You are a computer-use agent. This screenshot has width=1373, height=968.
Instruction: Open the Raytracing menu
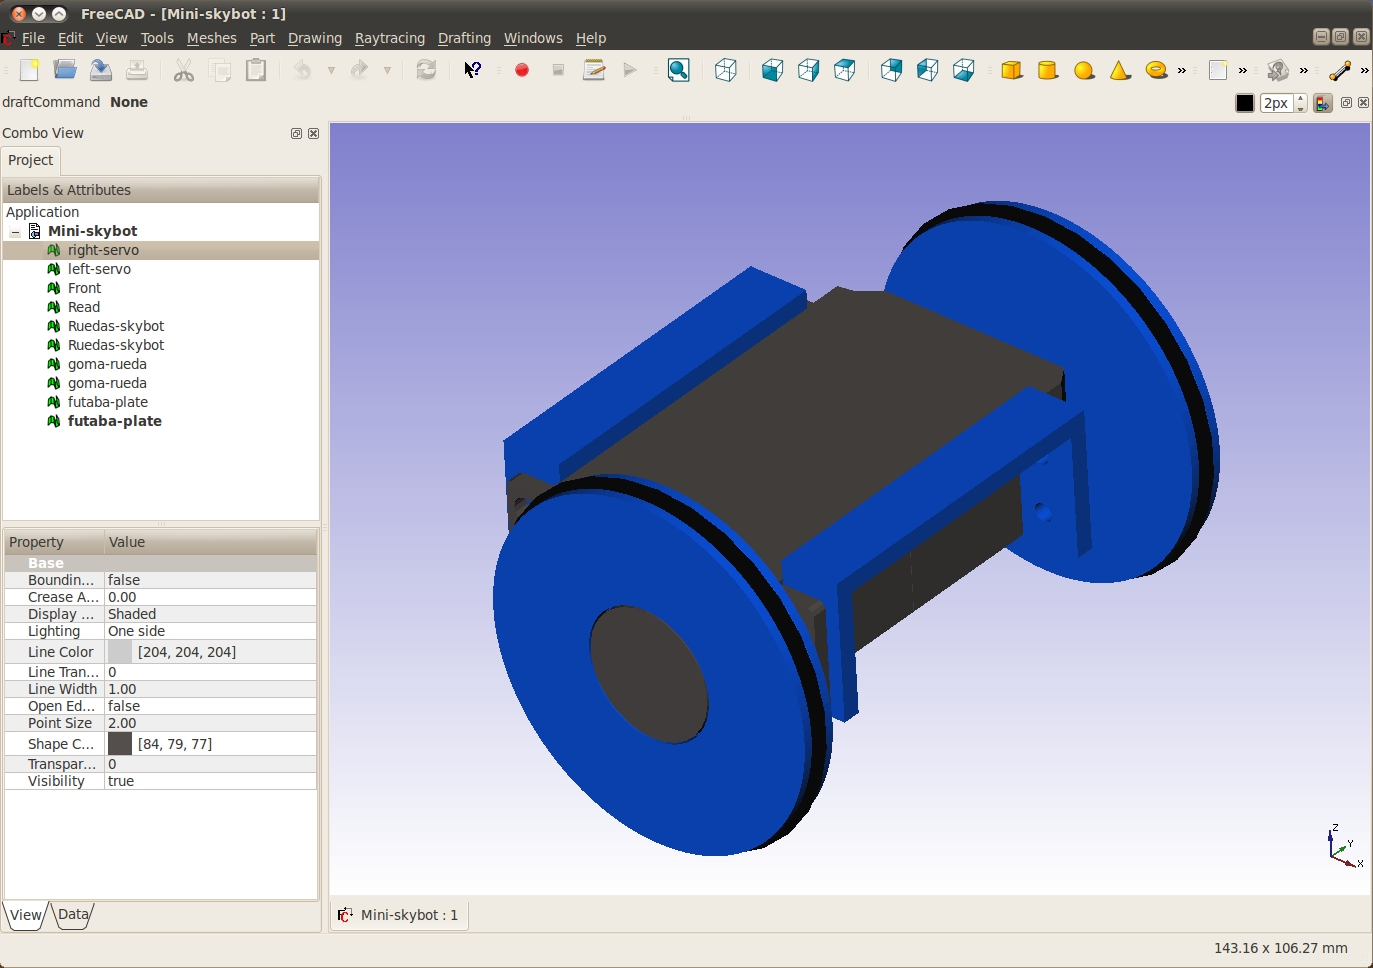pyautogui.click(x=389, y=38)
